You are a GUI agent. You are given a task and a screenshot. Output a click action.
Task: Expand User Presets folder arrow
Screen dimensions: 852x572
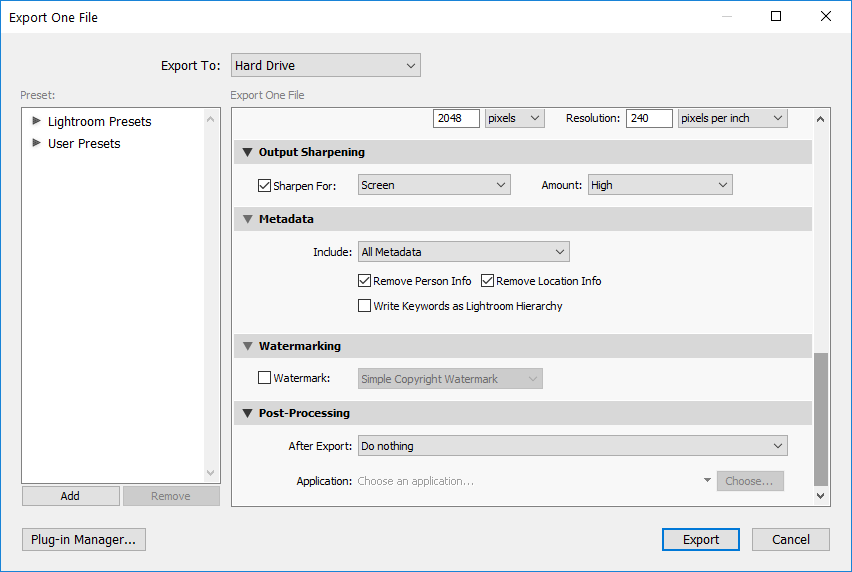[x=37, y=143]
